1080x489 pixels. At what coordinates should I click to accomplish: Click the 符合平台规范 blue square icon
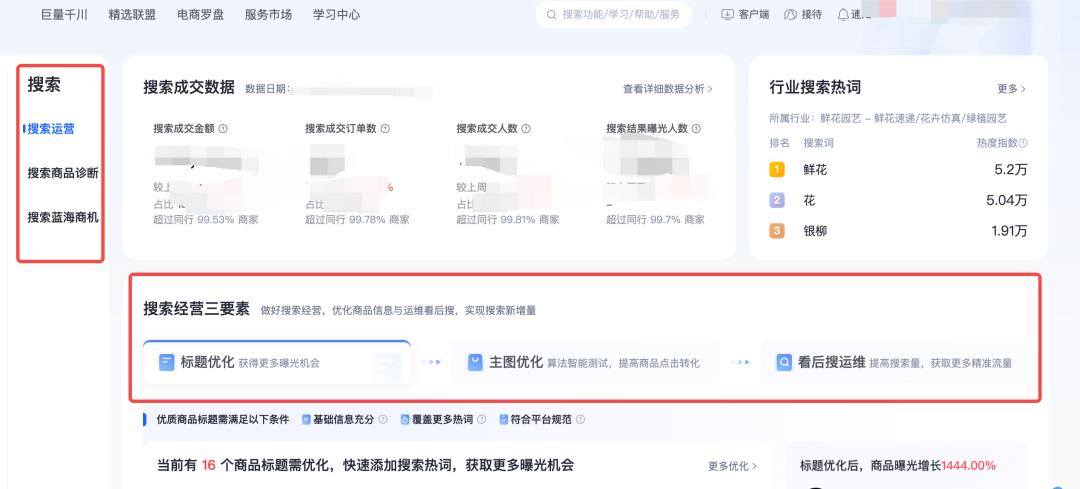[x=504, y=419]
